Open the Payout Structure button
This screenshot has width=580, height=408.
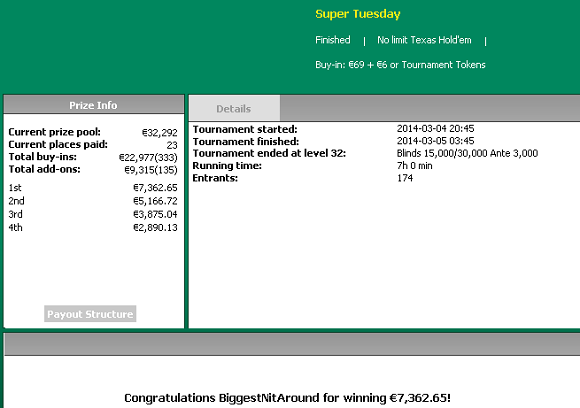pos(90,314)
